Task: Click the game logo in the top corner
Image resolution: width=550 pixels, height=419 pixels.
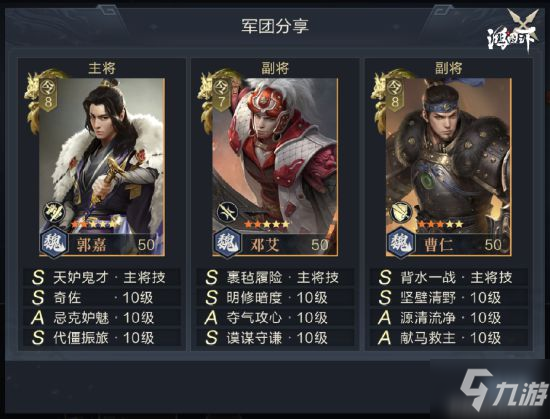Action: point(513,31)
